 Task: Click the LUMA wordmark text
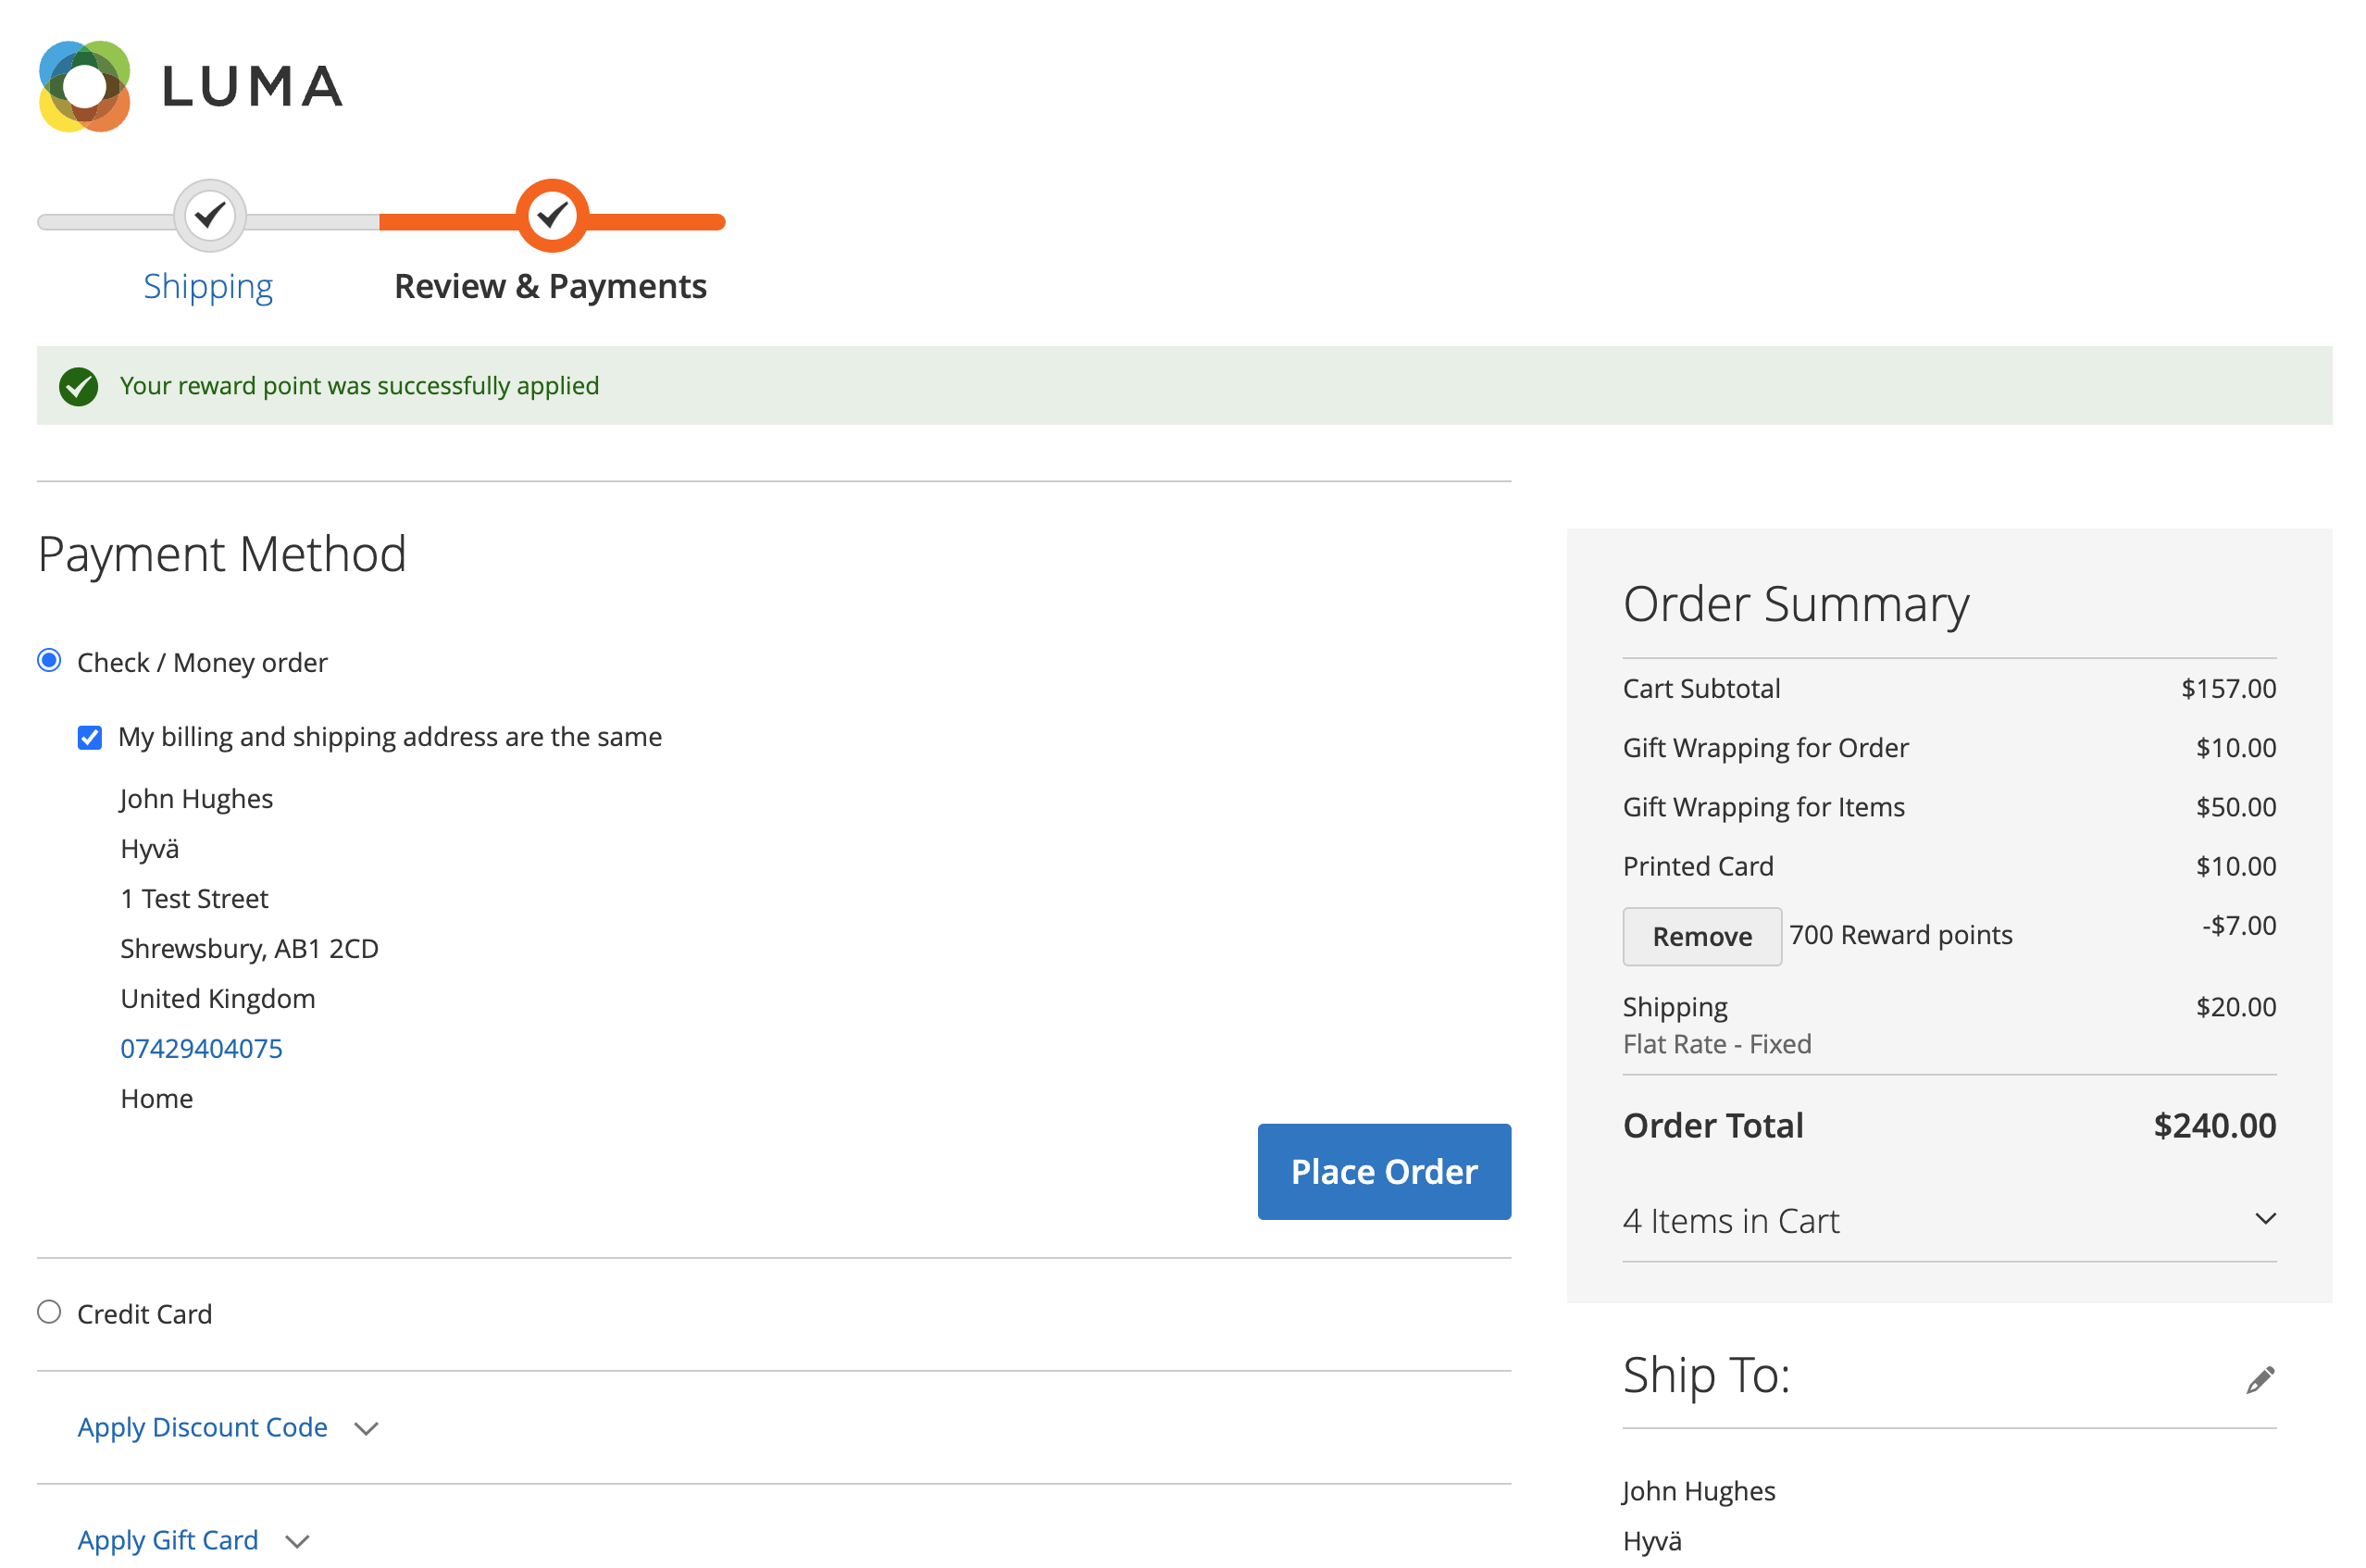pyautogui.click(x=253, y=87)
